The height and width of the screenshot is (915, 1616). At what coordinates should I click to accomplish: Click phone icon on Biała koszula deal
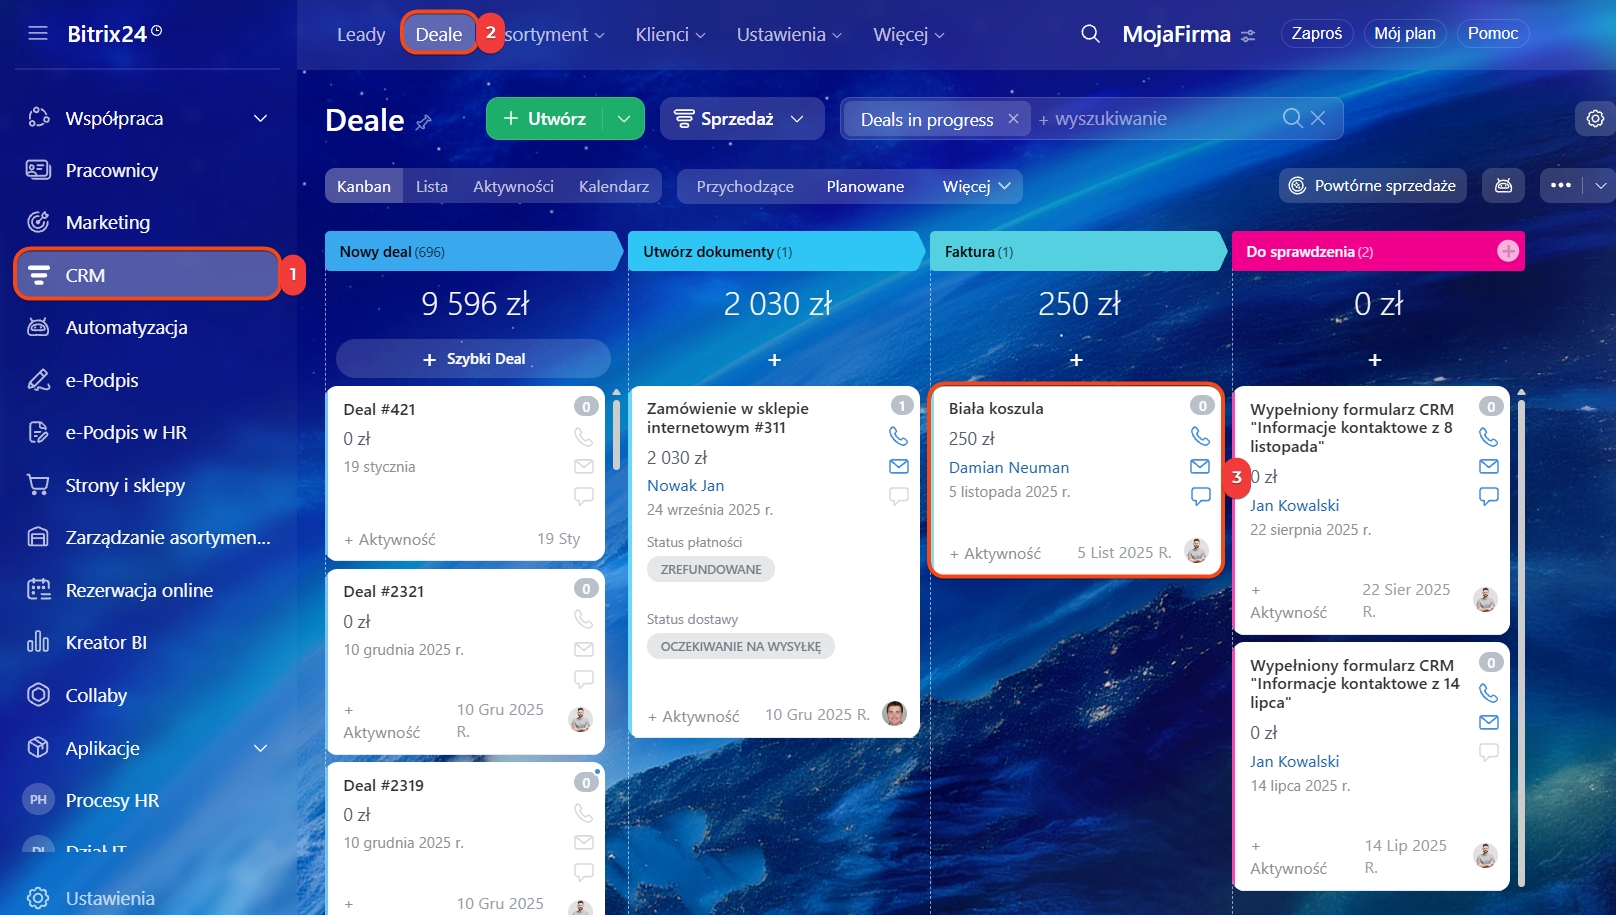(x=1200, y=436)
